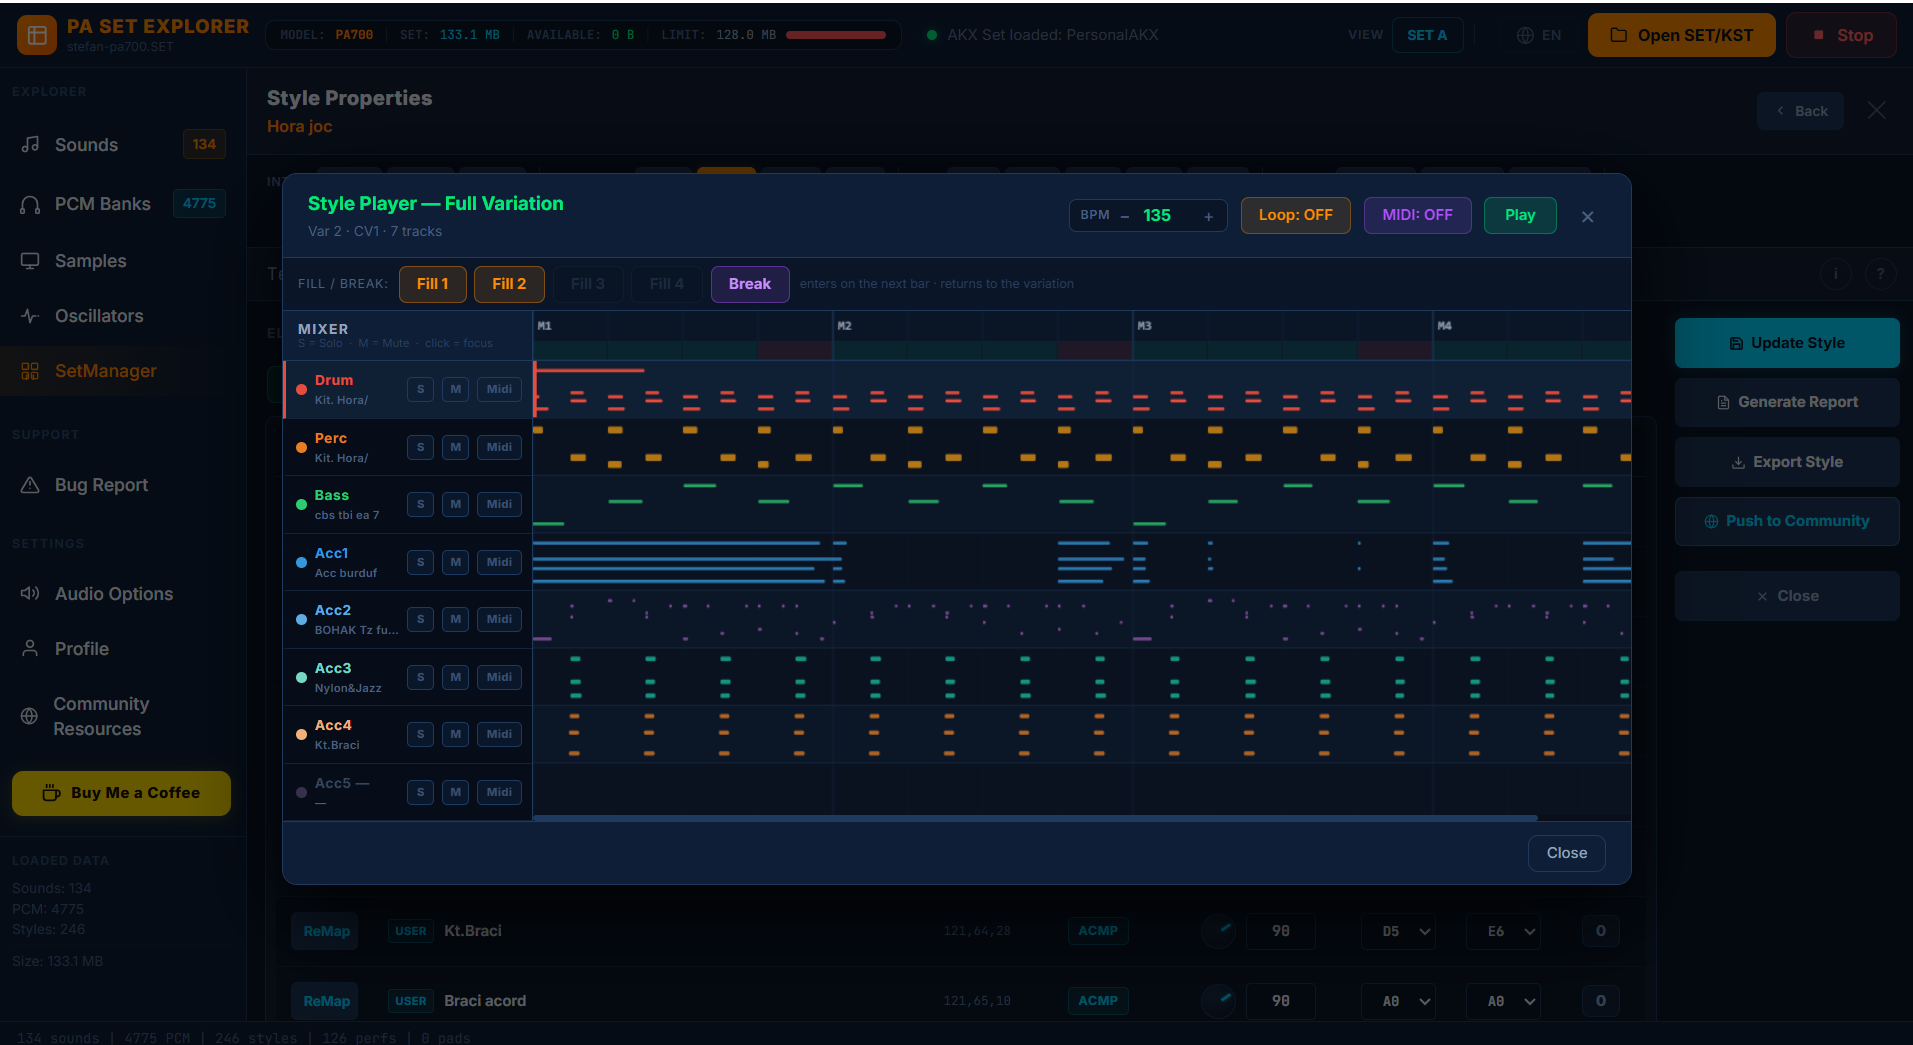This screenshot has width=1913, height=1045.
Task: Click ReMap for Kt.Braci
Action: tap(326, 931)
